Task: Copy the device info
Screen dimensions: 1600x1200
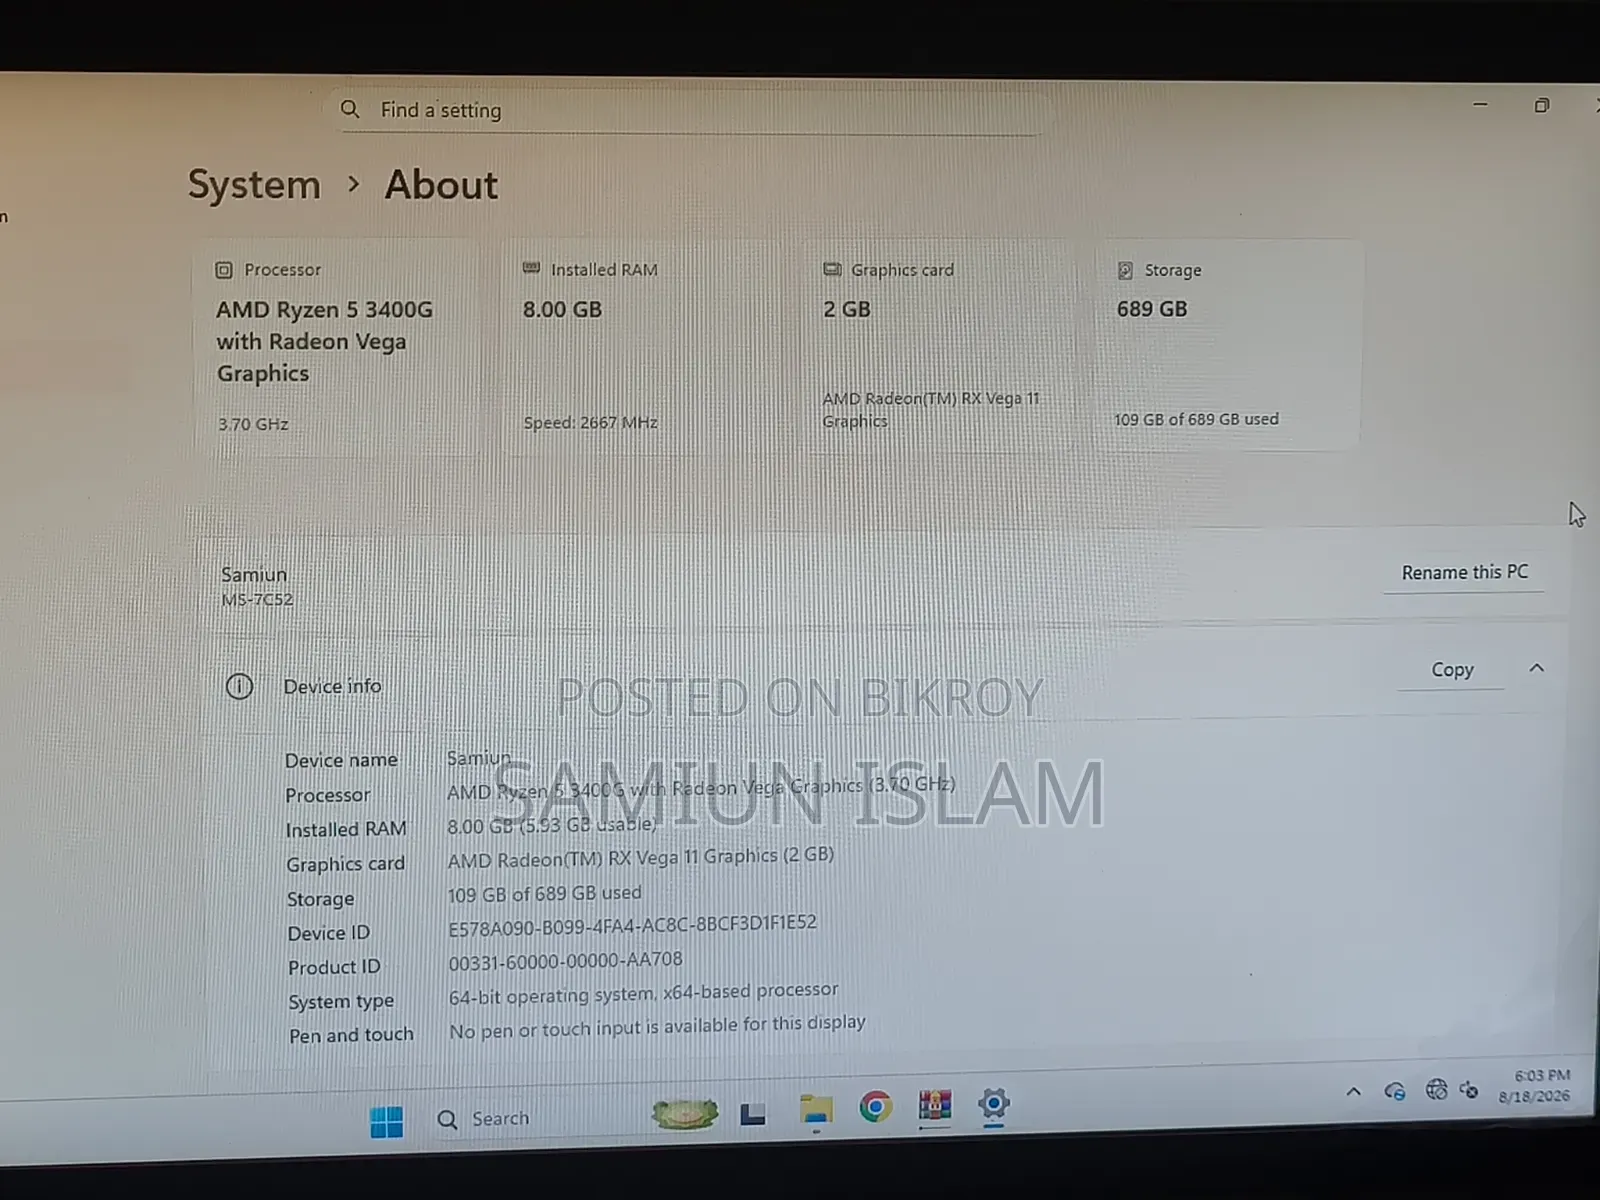Action: [1452, 669]
